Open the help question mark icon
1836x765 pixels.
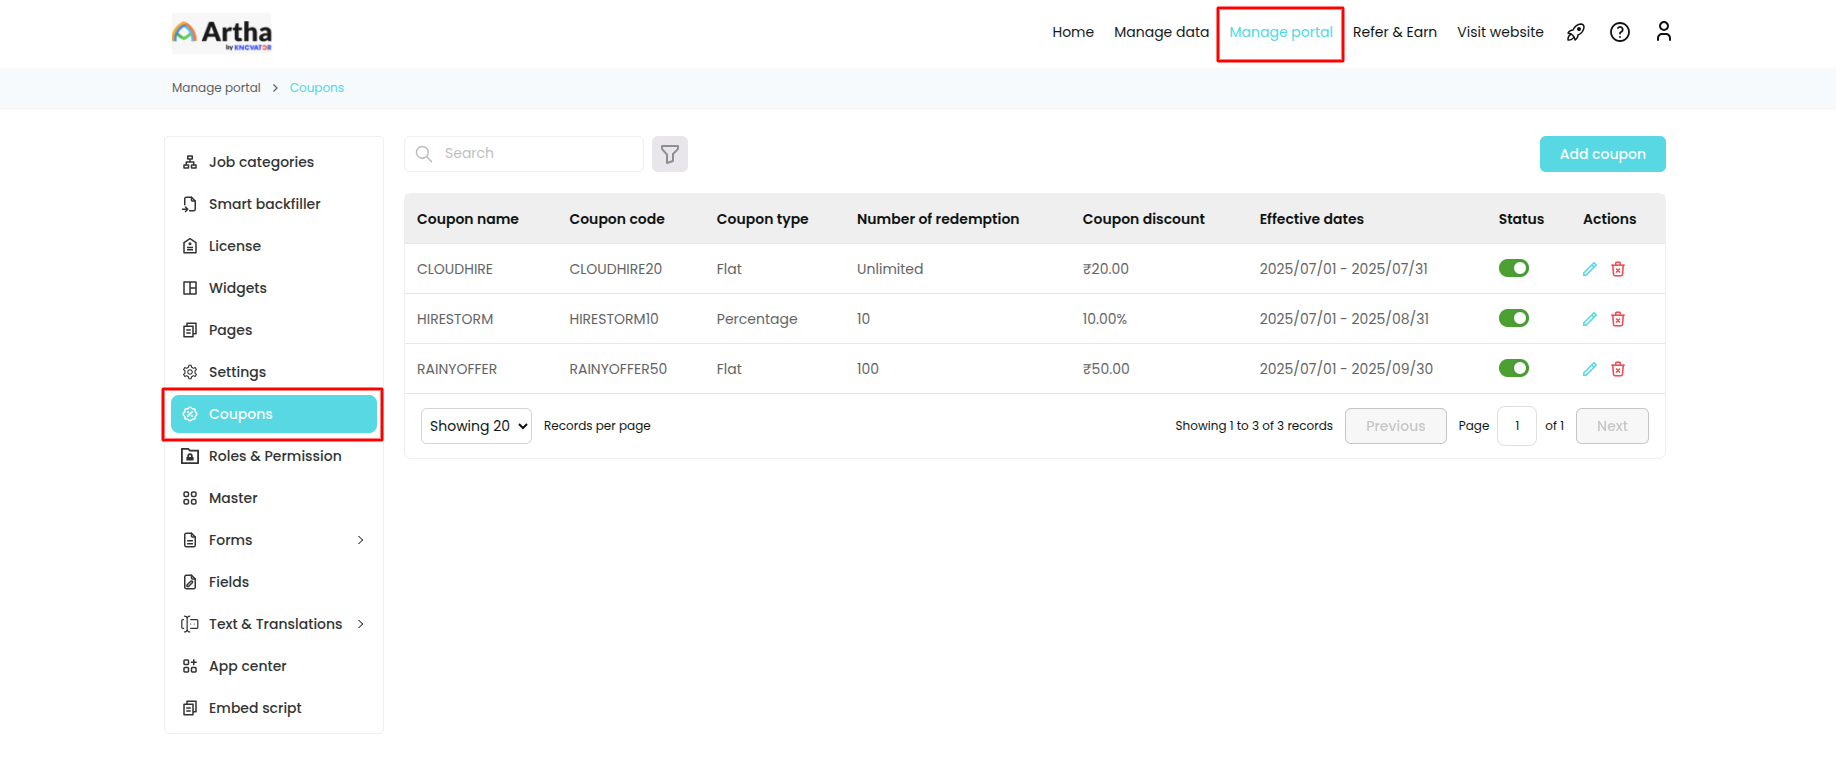tap(1619, 32)
